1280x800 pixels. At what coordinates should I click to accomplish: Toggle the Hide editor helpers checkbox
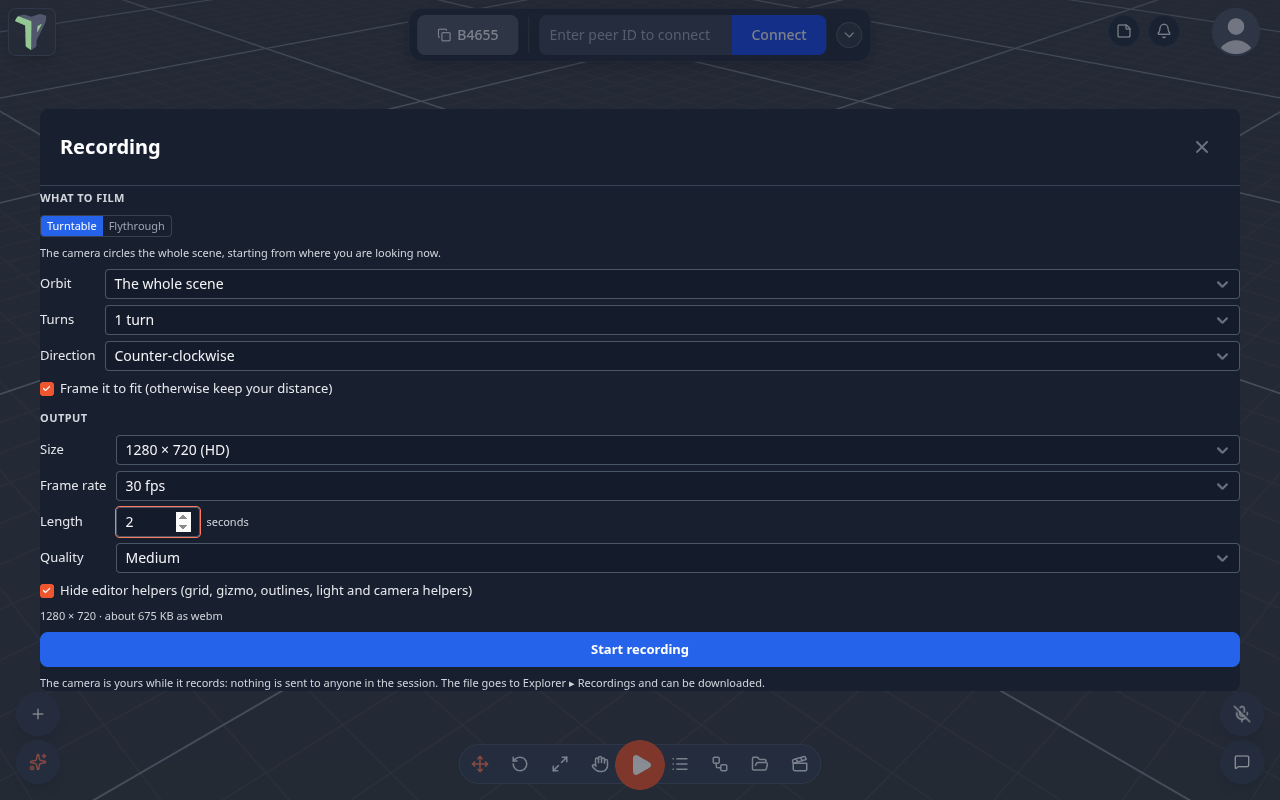point(47,590)
